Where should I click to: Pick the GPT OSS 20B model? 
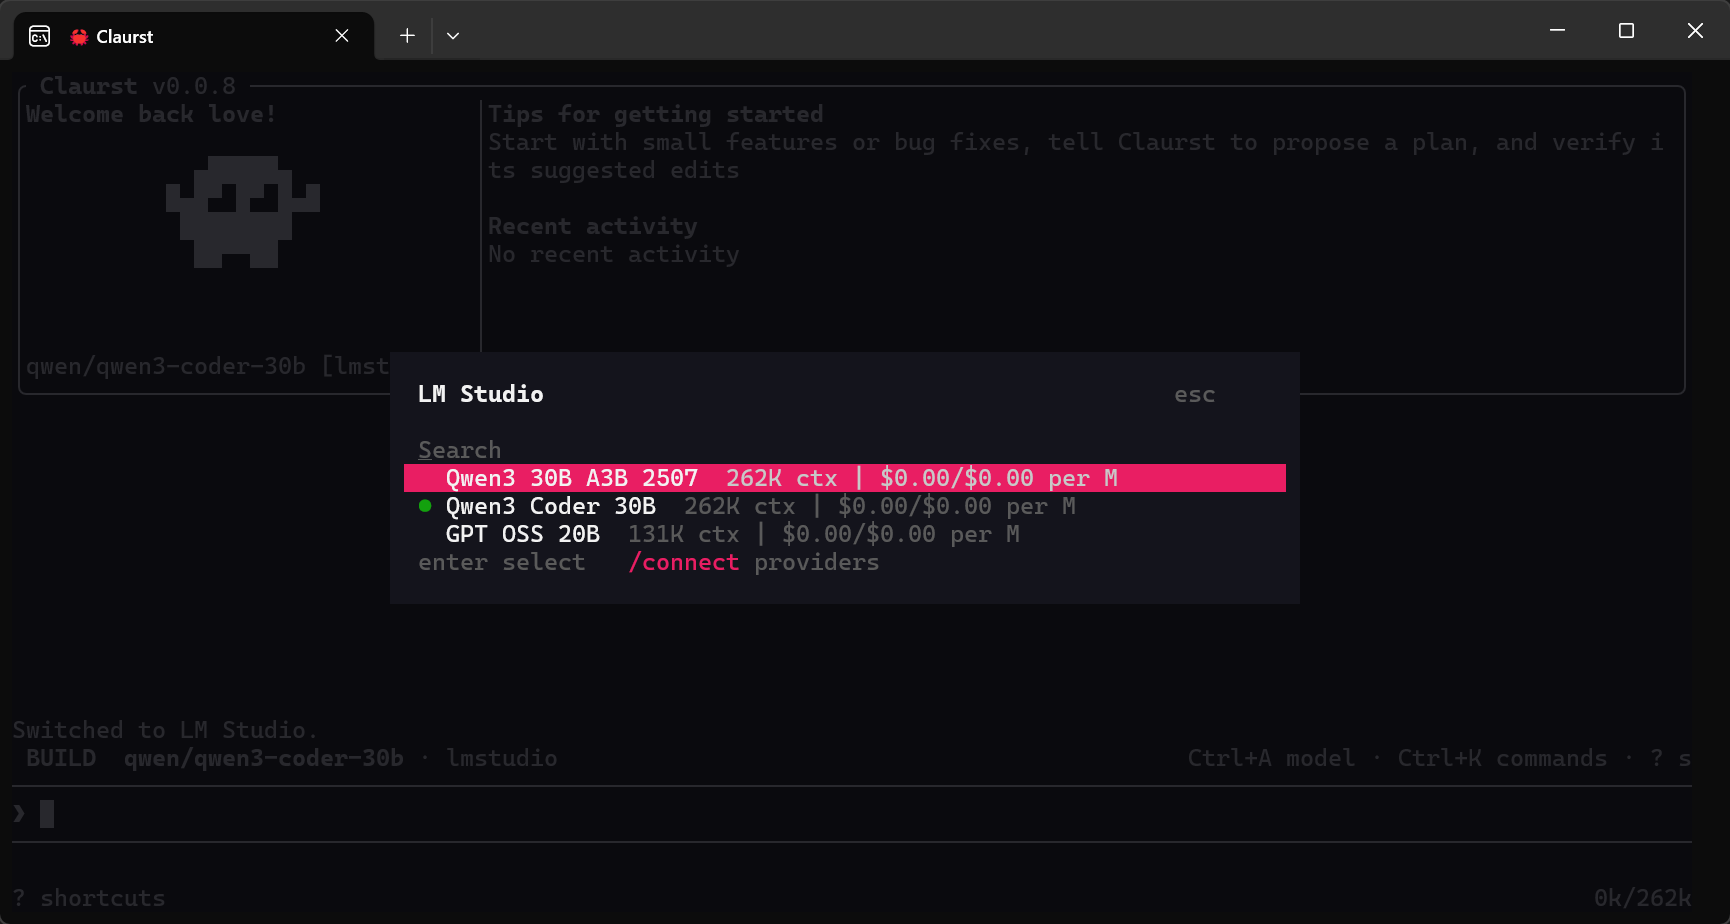(844, 534)
